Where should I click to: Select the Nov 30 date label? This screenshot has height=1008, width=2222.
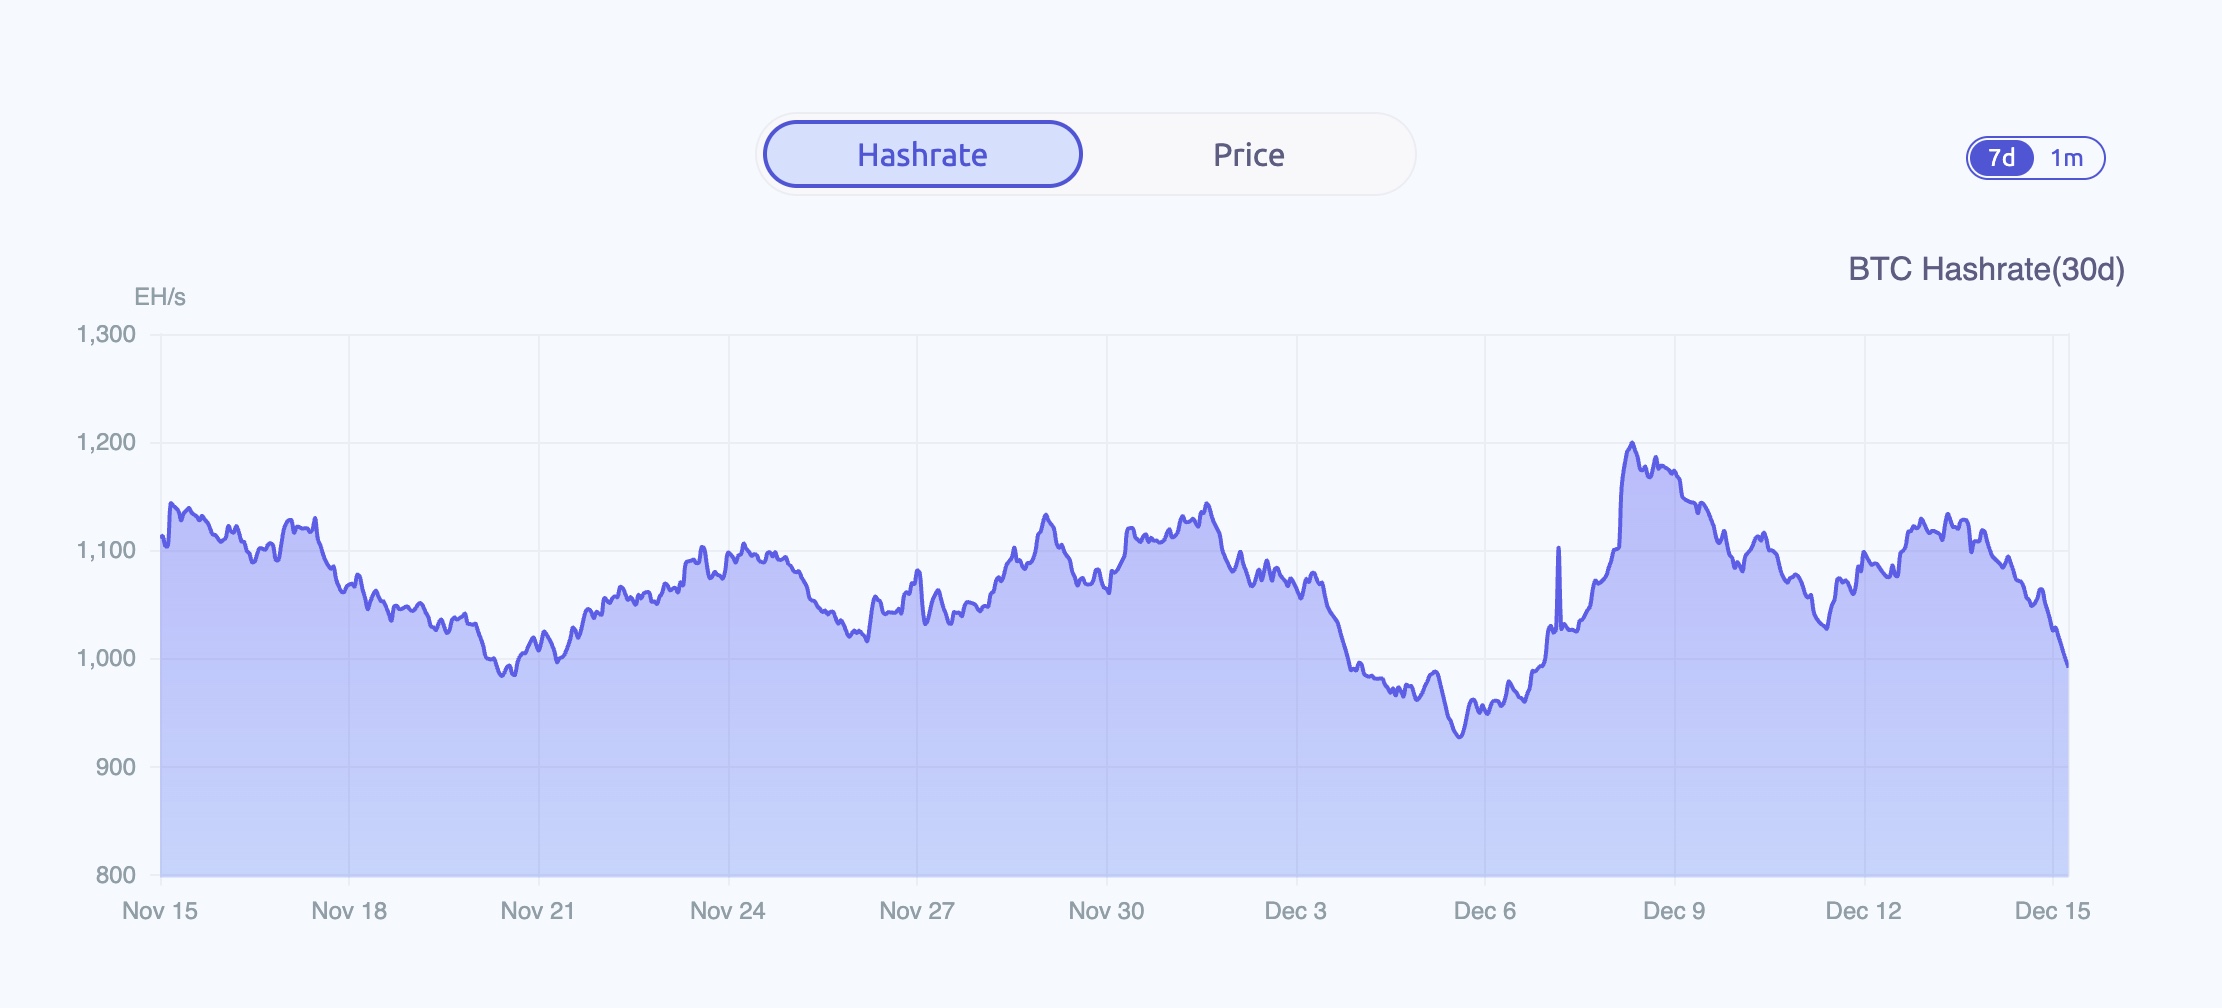click(x=1107, y=912)
